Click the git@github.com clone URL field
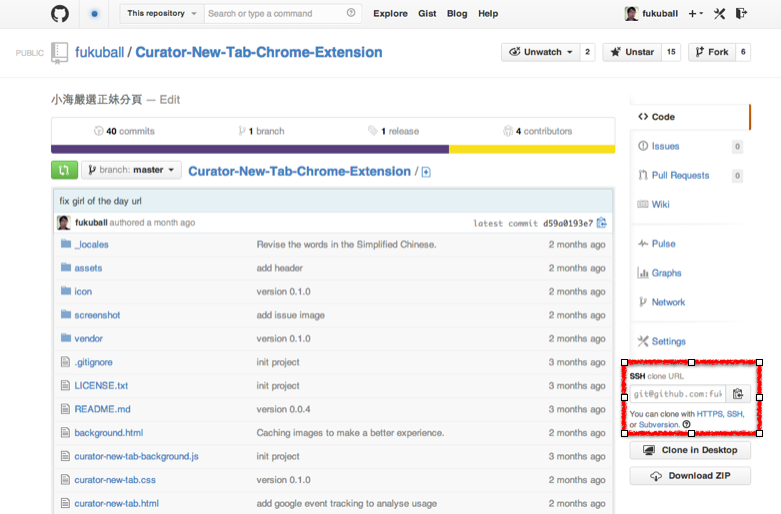Image resolution: width=781 pixels, height=514 pixels. (678, 394)
